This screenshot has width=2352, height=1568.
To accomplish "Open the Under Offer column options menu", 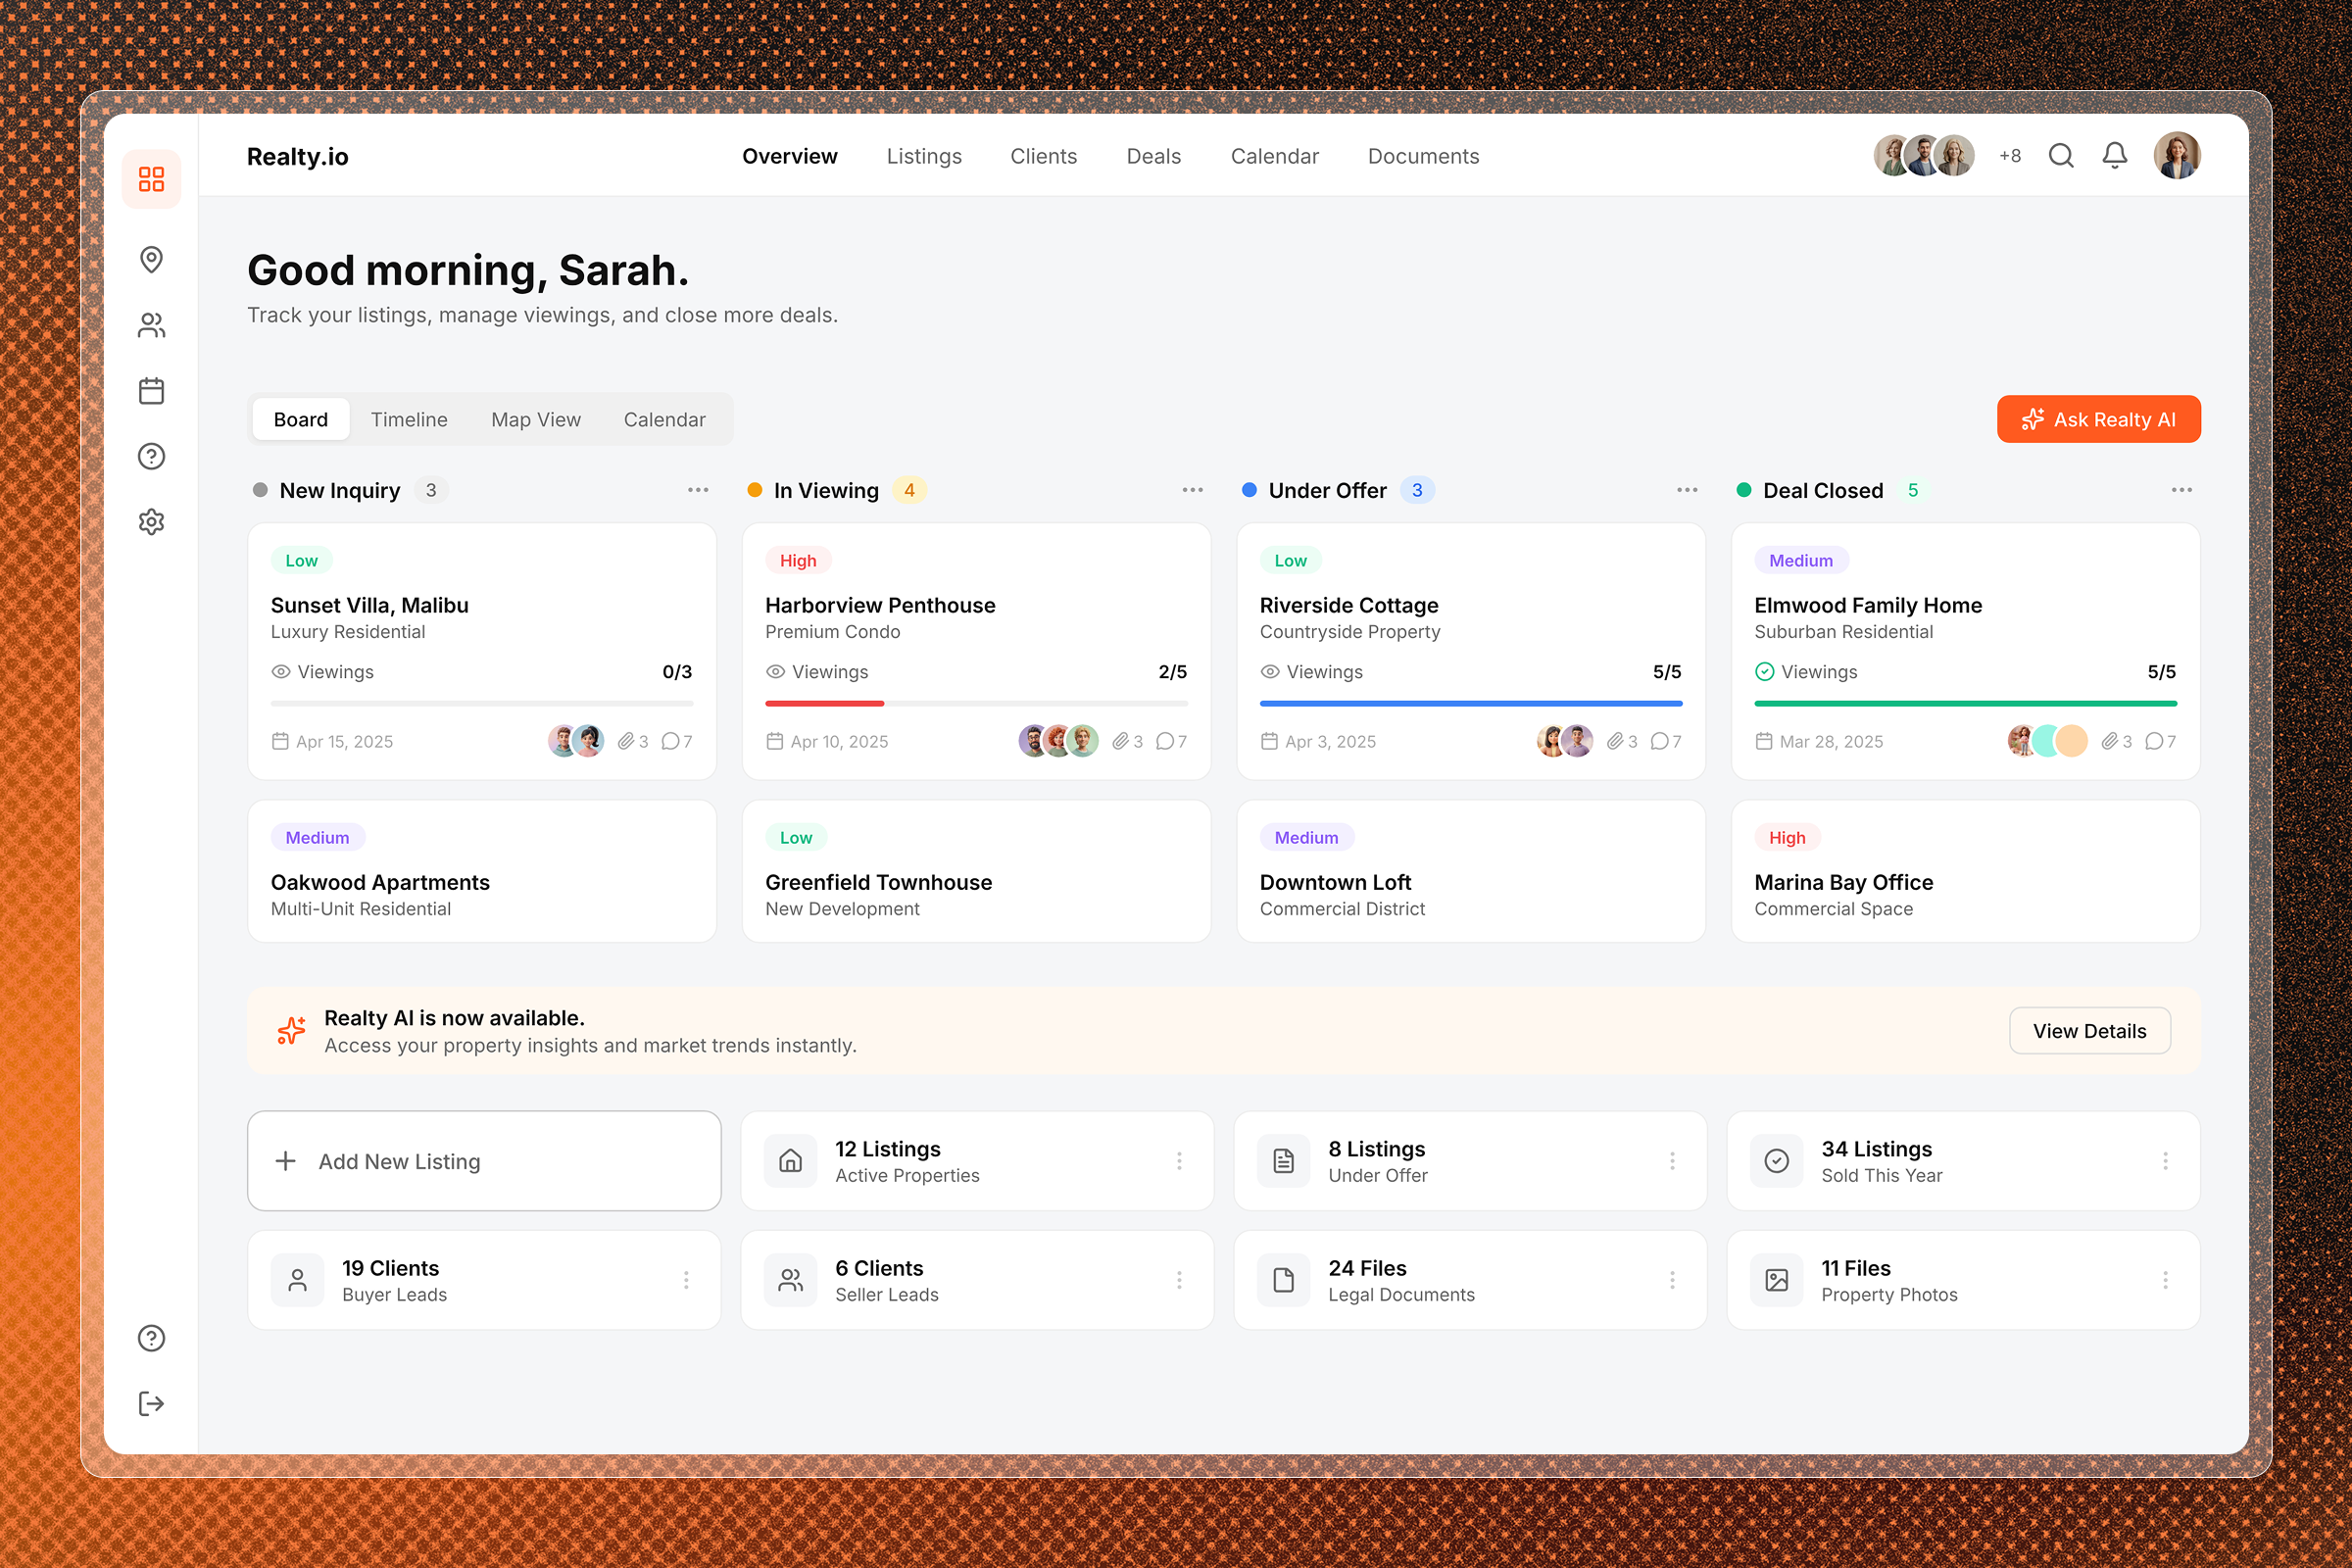I will pyautogui.click(x=1686, y=489).
